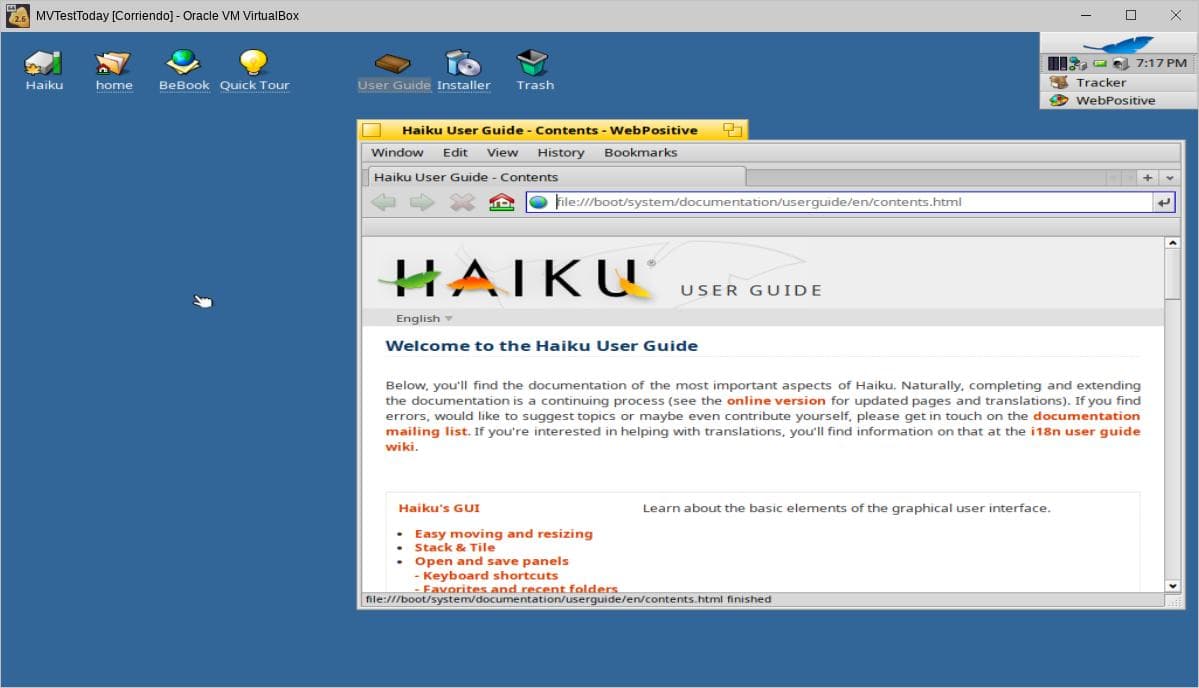This screenshot has width=1199, height=688.
Task: Click the new tab plus button
Action: (x=1147, y=177)
